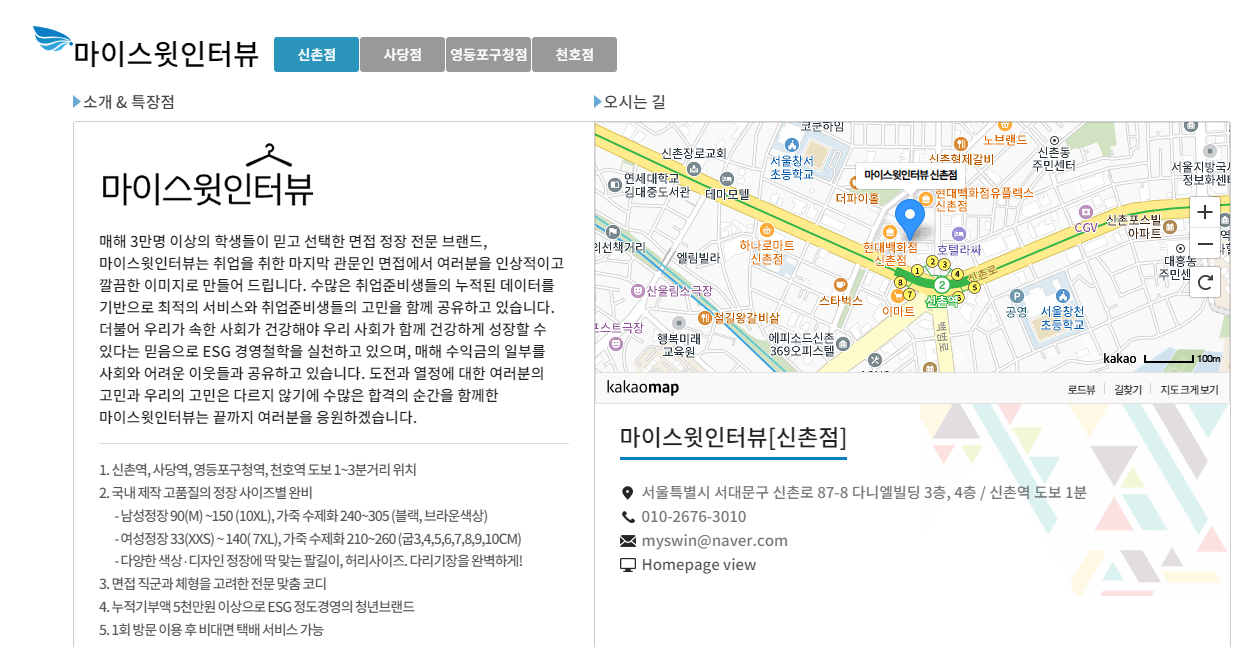Click the CGV icon on the map
The height and width of the screenshot is (647, 1242).
pos(1086,212)
